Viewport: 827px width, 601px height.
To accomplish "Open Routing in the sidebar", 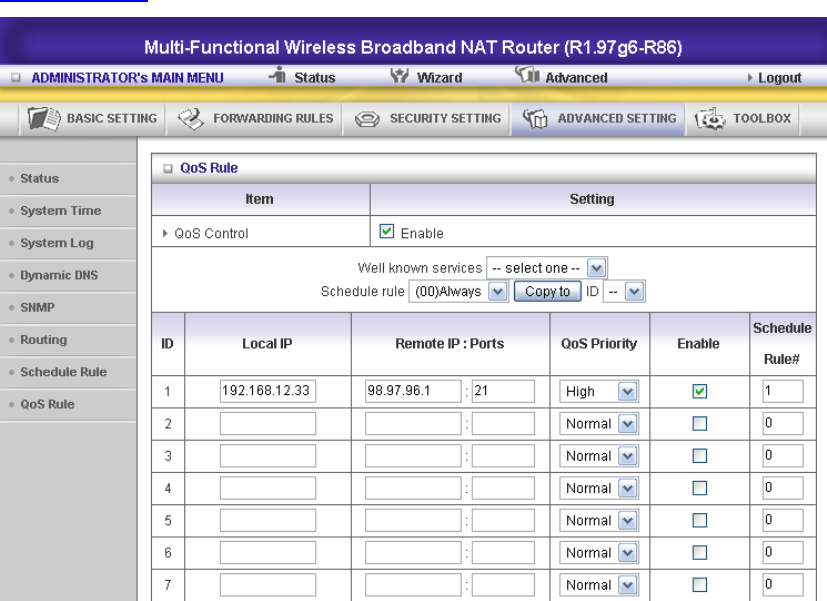I will (44, 340).
